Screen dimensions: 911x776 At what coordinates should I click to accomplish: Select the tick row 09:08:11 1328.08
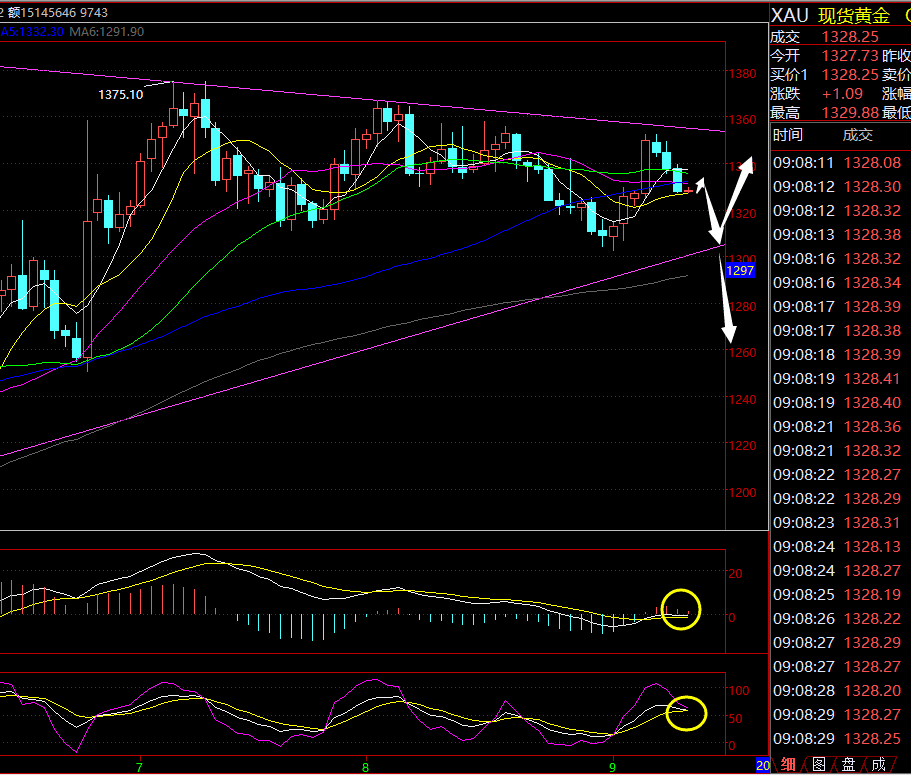tap(837, 163)
